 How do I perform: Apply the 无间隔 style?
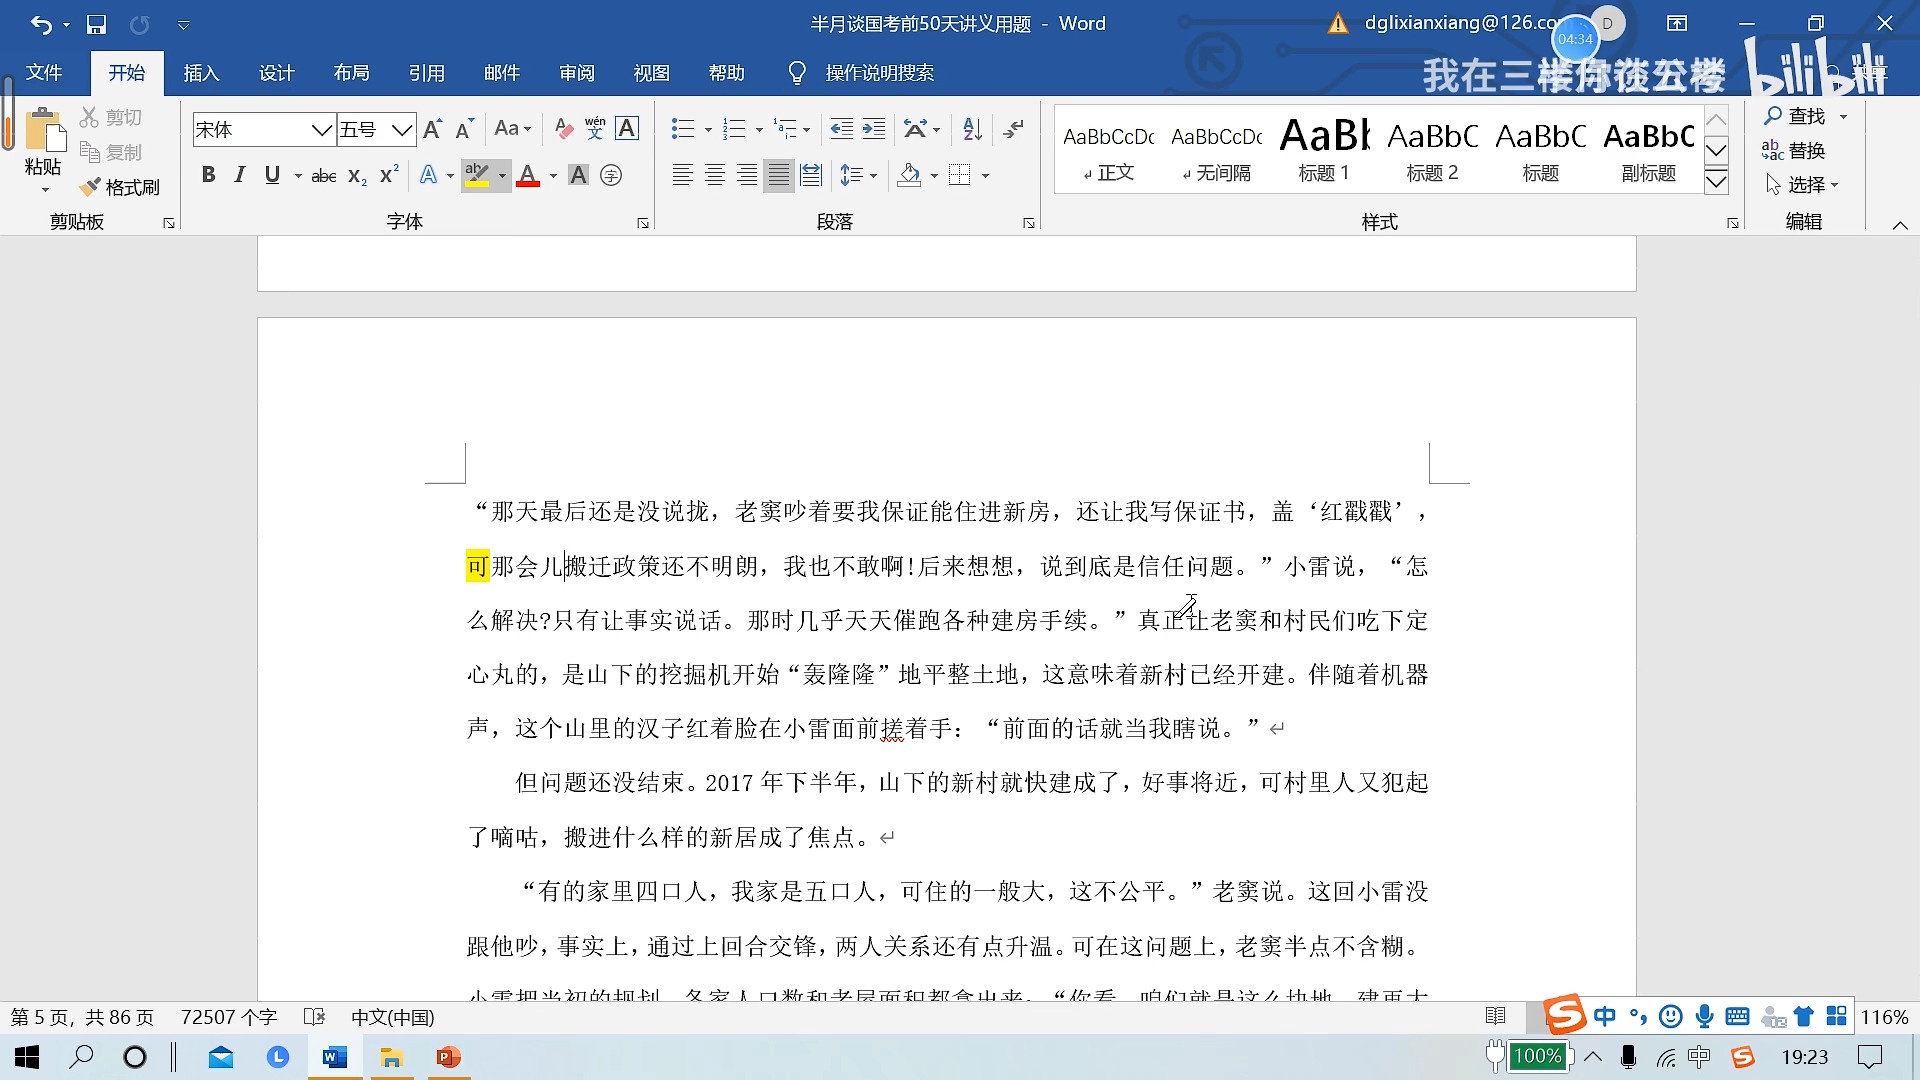pyautogui.click(x=1216, y=150)
